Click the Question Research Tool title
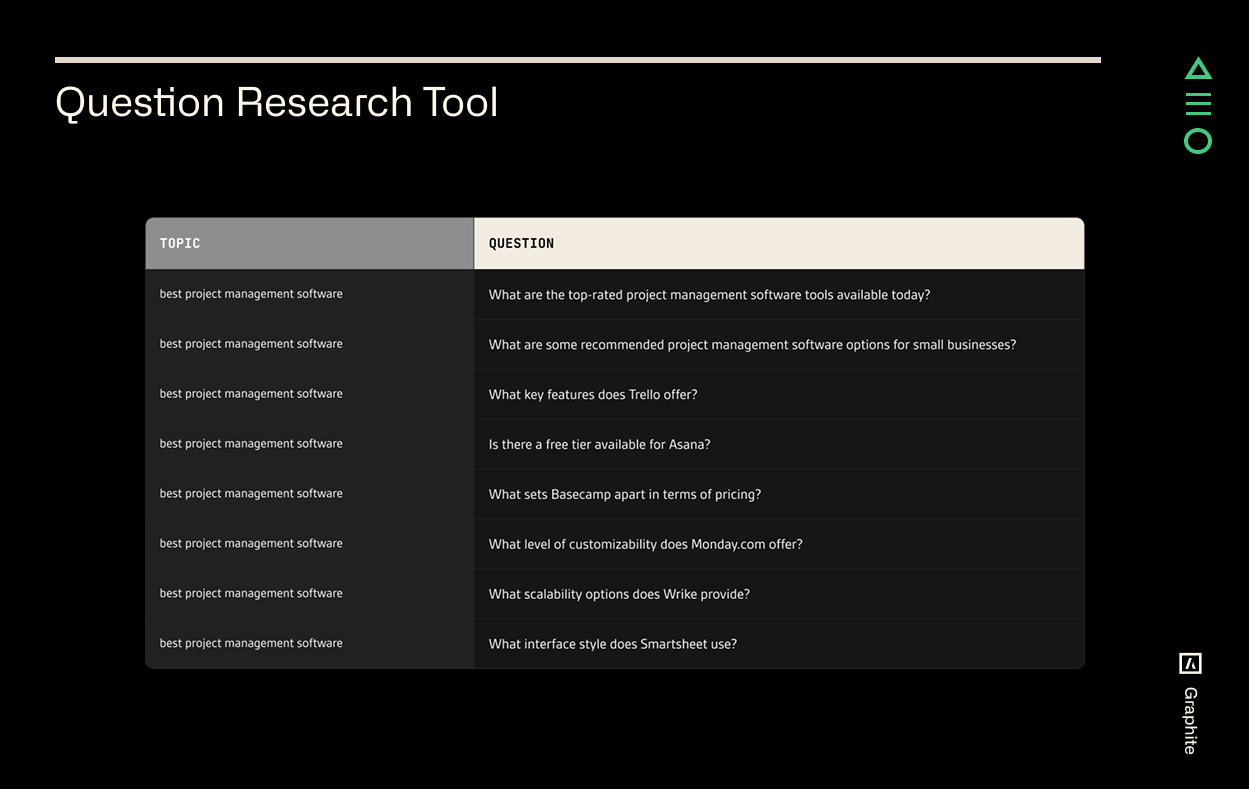The width and height of the screenshot is (1249, 789). (277, 102)
